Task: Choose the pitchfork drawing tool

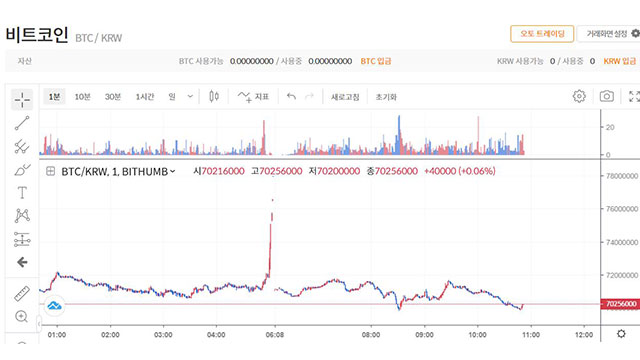Action: [22, 146]
